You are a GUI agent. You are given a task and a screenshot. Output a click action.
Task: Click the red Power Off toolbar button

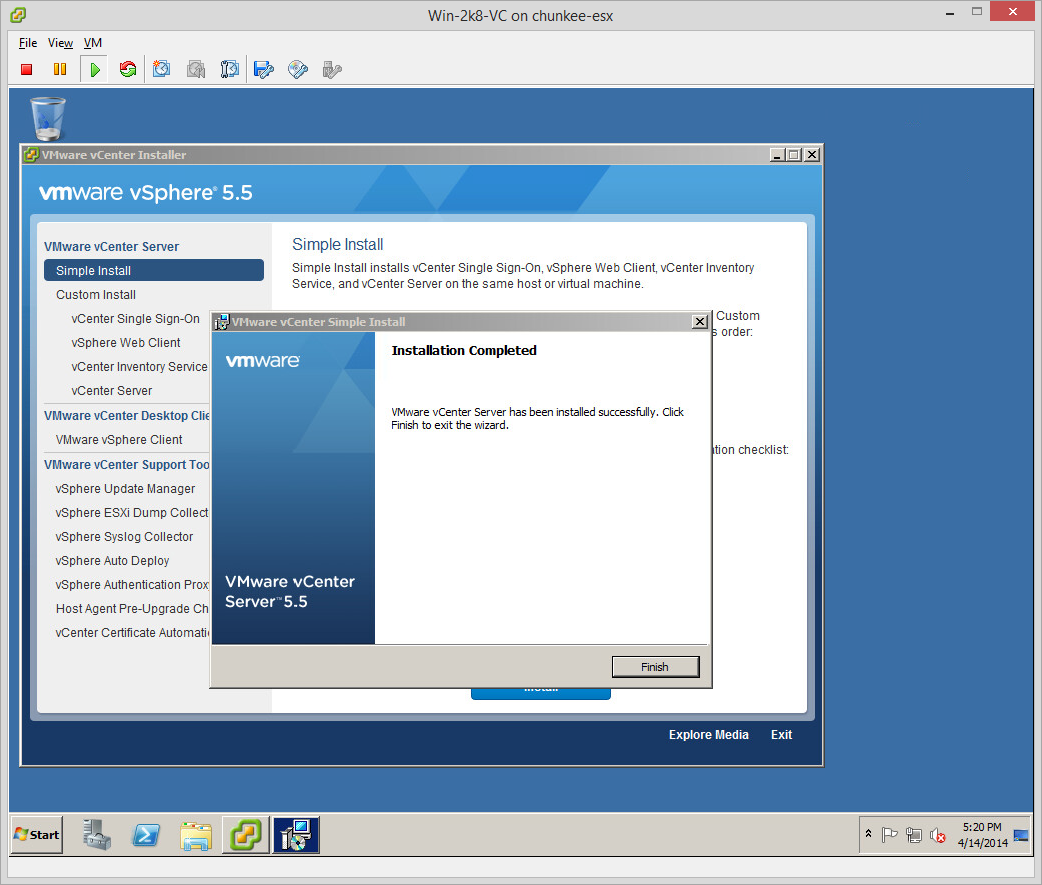(27, 69)
